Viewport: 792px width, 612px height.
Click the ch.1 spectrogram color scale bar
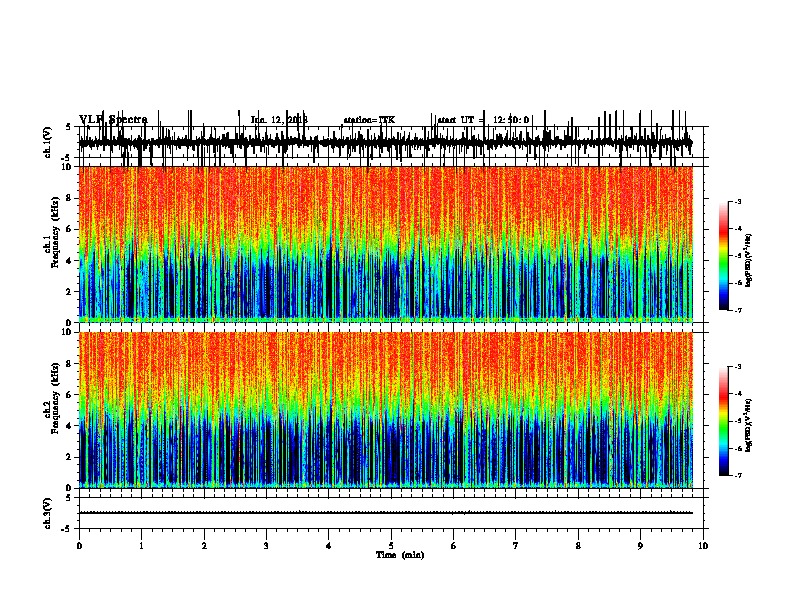pyautogui.click(x=724, y=256)
